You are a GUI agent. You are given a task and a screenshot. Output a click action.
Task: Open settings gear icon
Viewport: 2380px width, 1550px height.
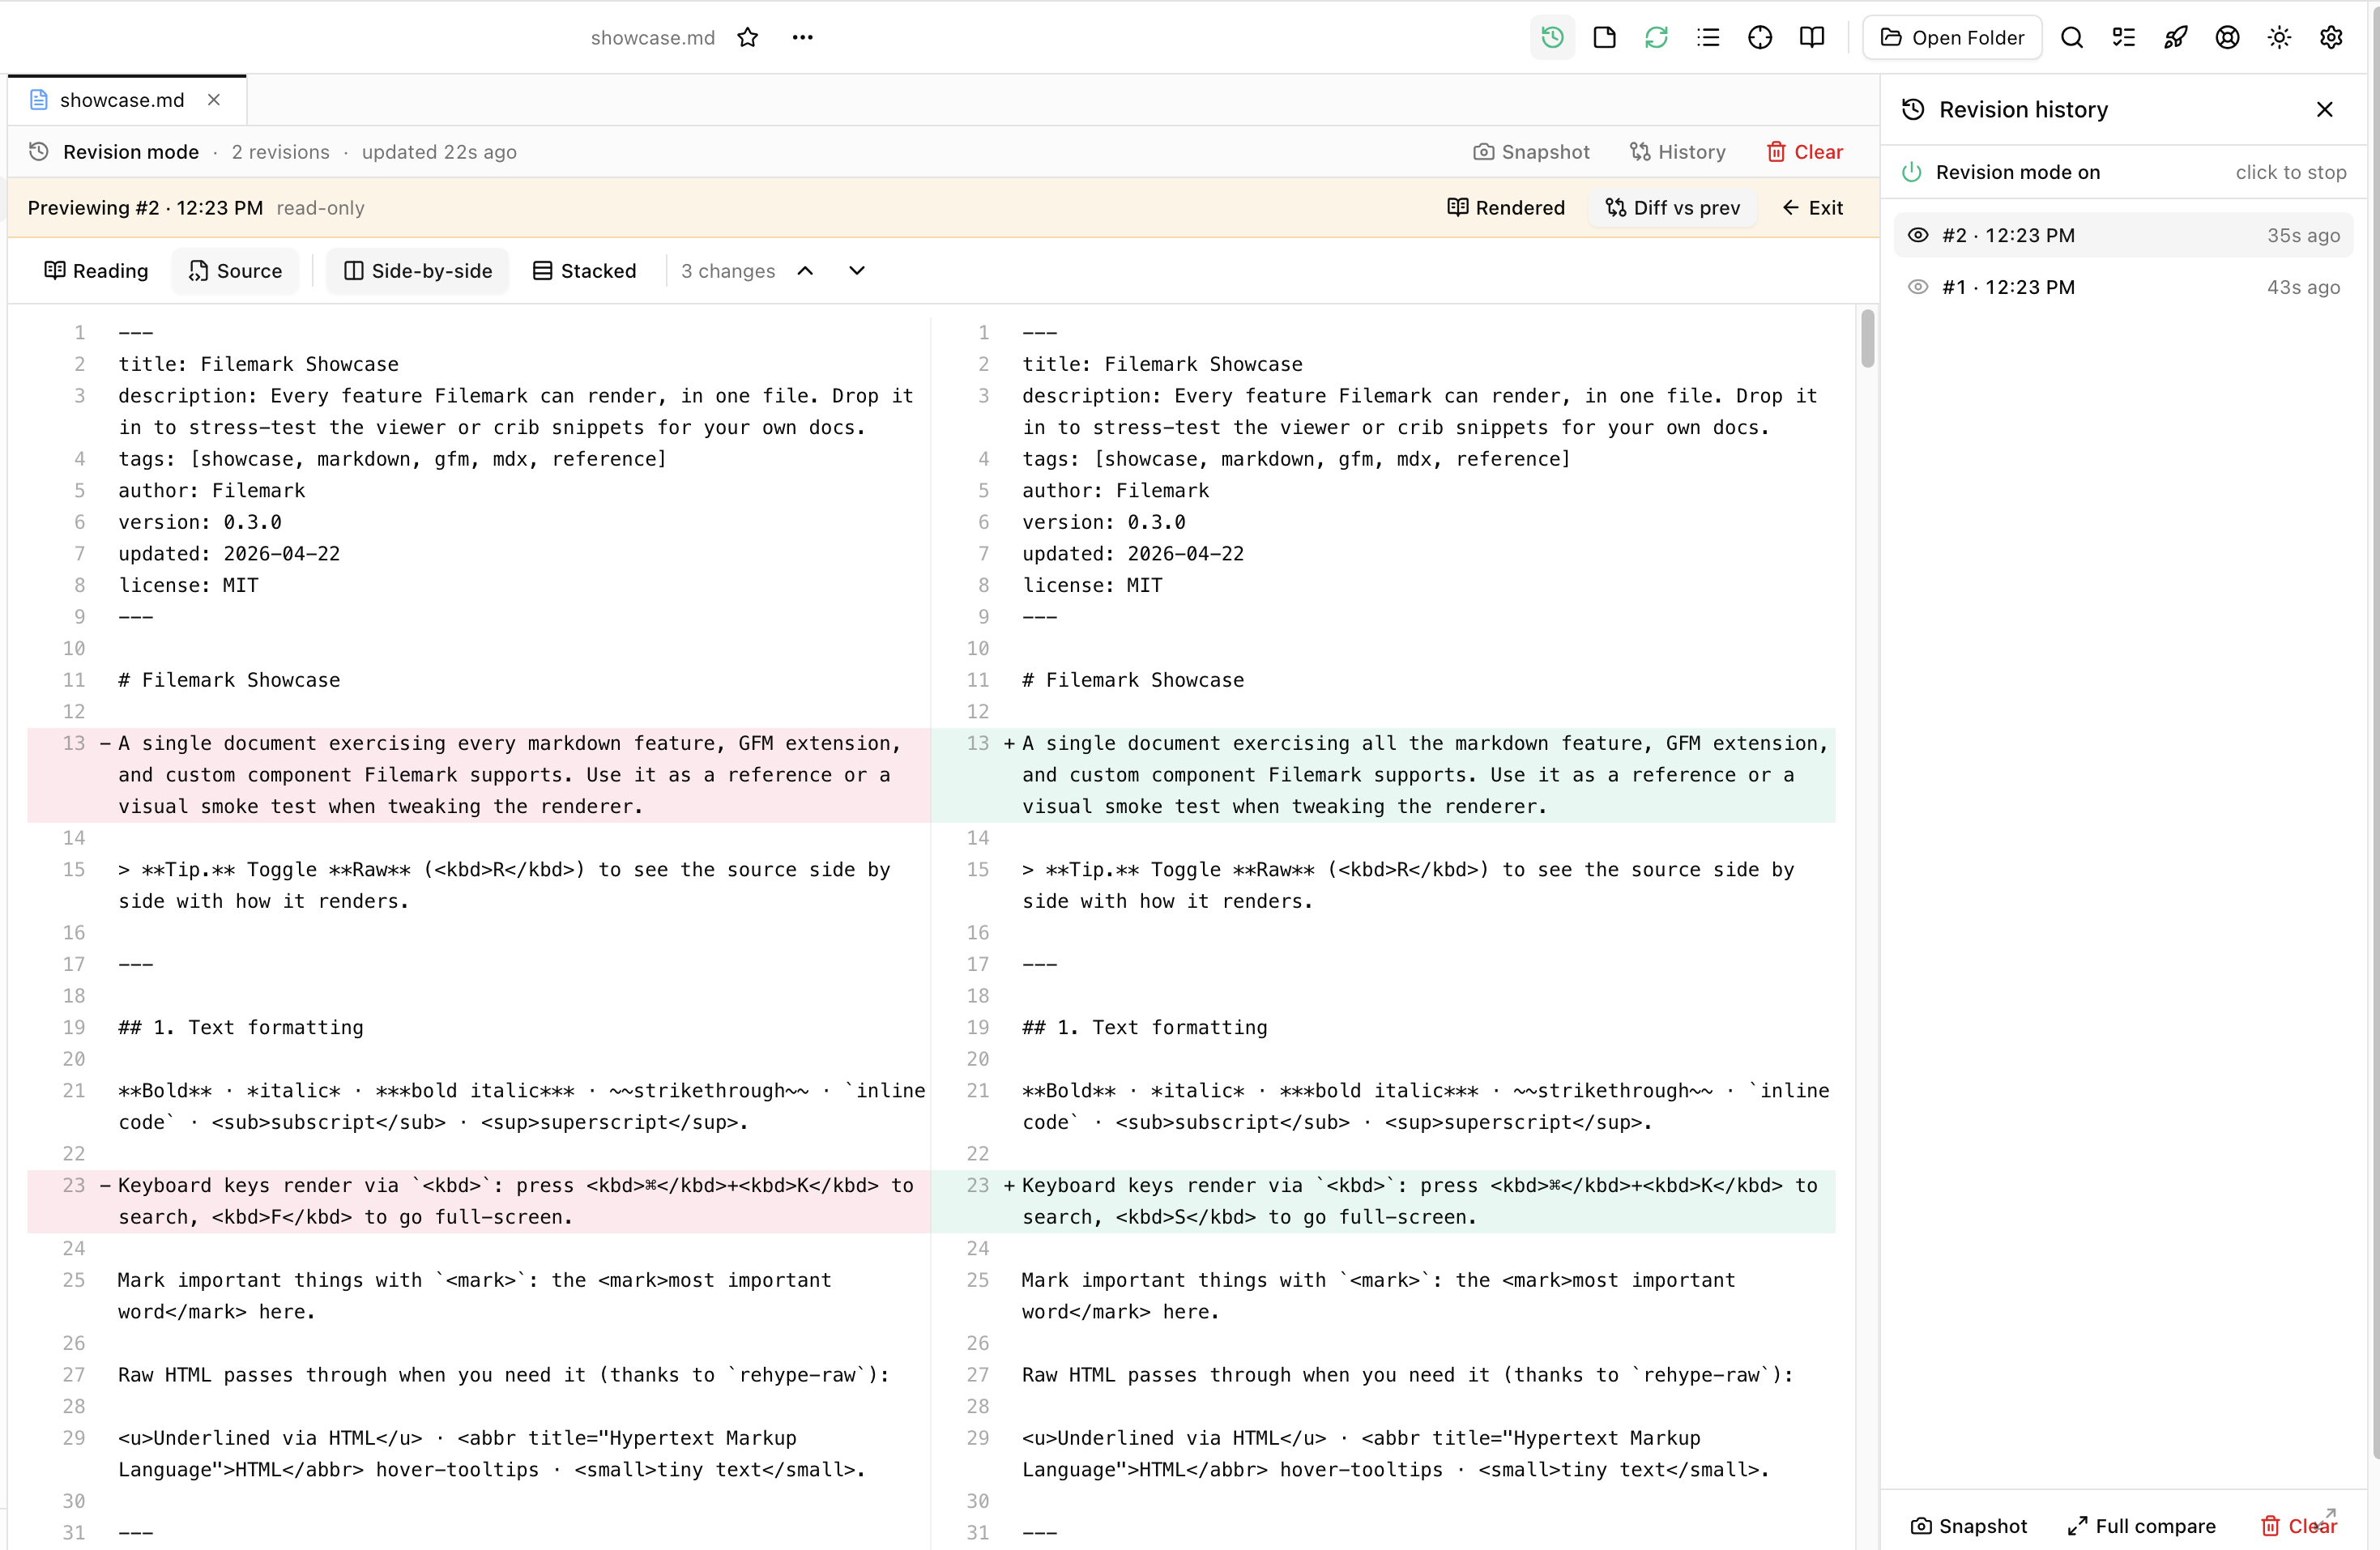(x=2332, y=38)
